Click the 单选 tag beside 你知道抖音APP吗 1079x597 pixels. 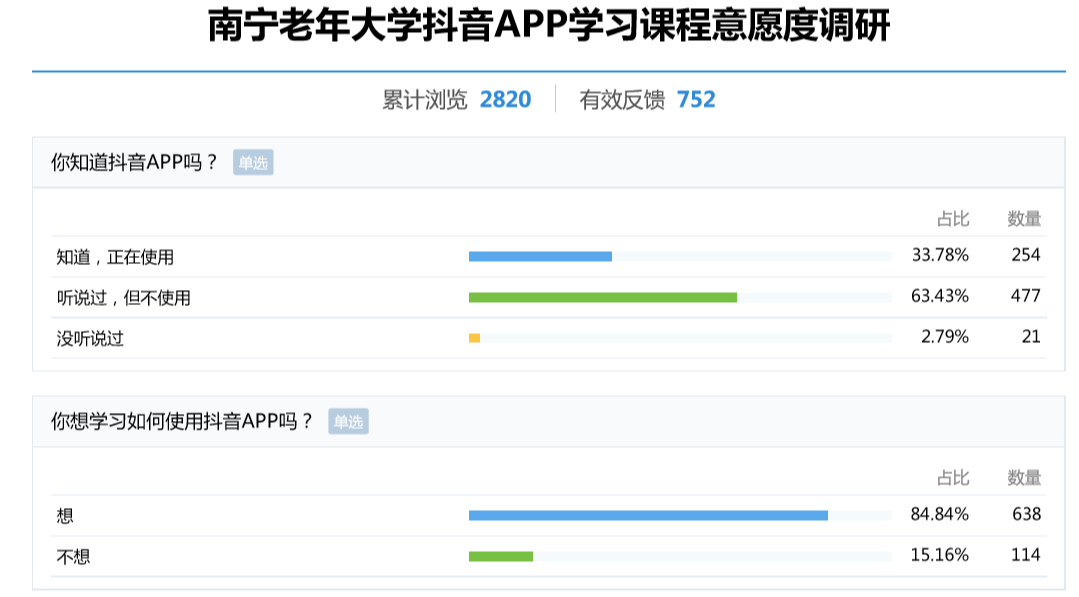253,162
